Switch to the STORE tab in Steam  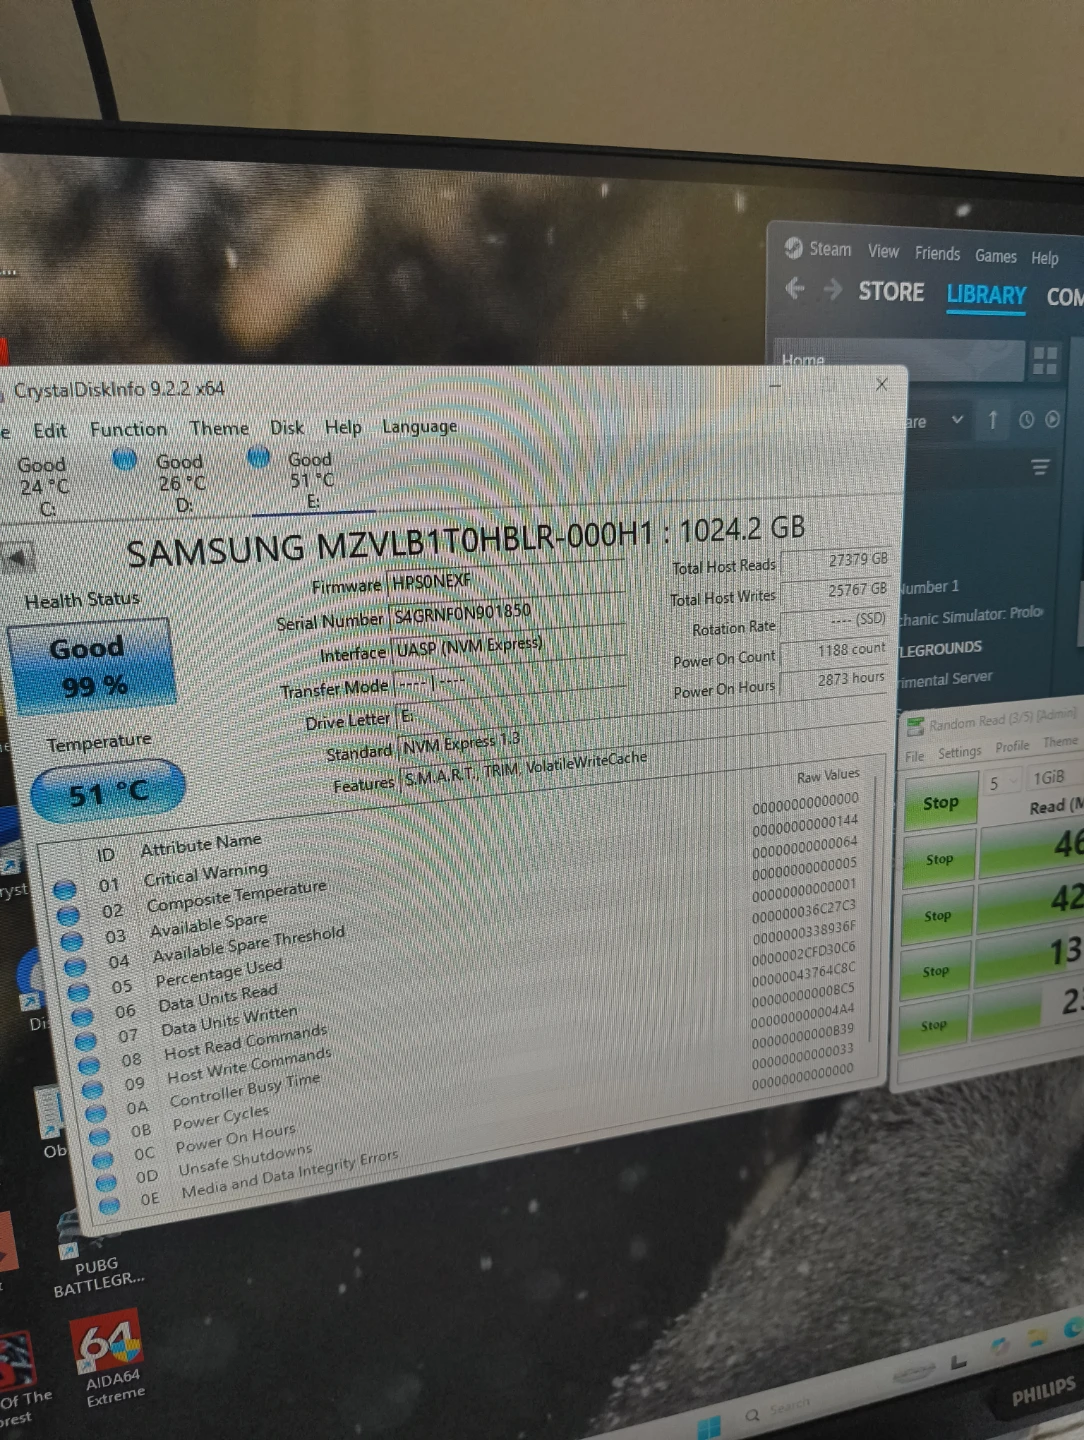click(x=891, y=291)
